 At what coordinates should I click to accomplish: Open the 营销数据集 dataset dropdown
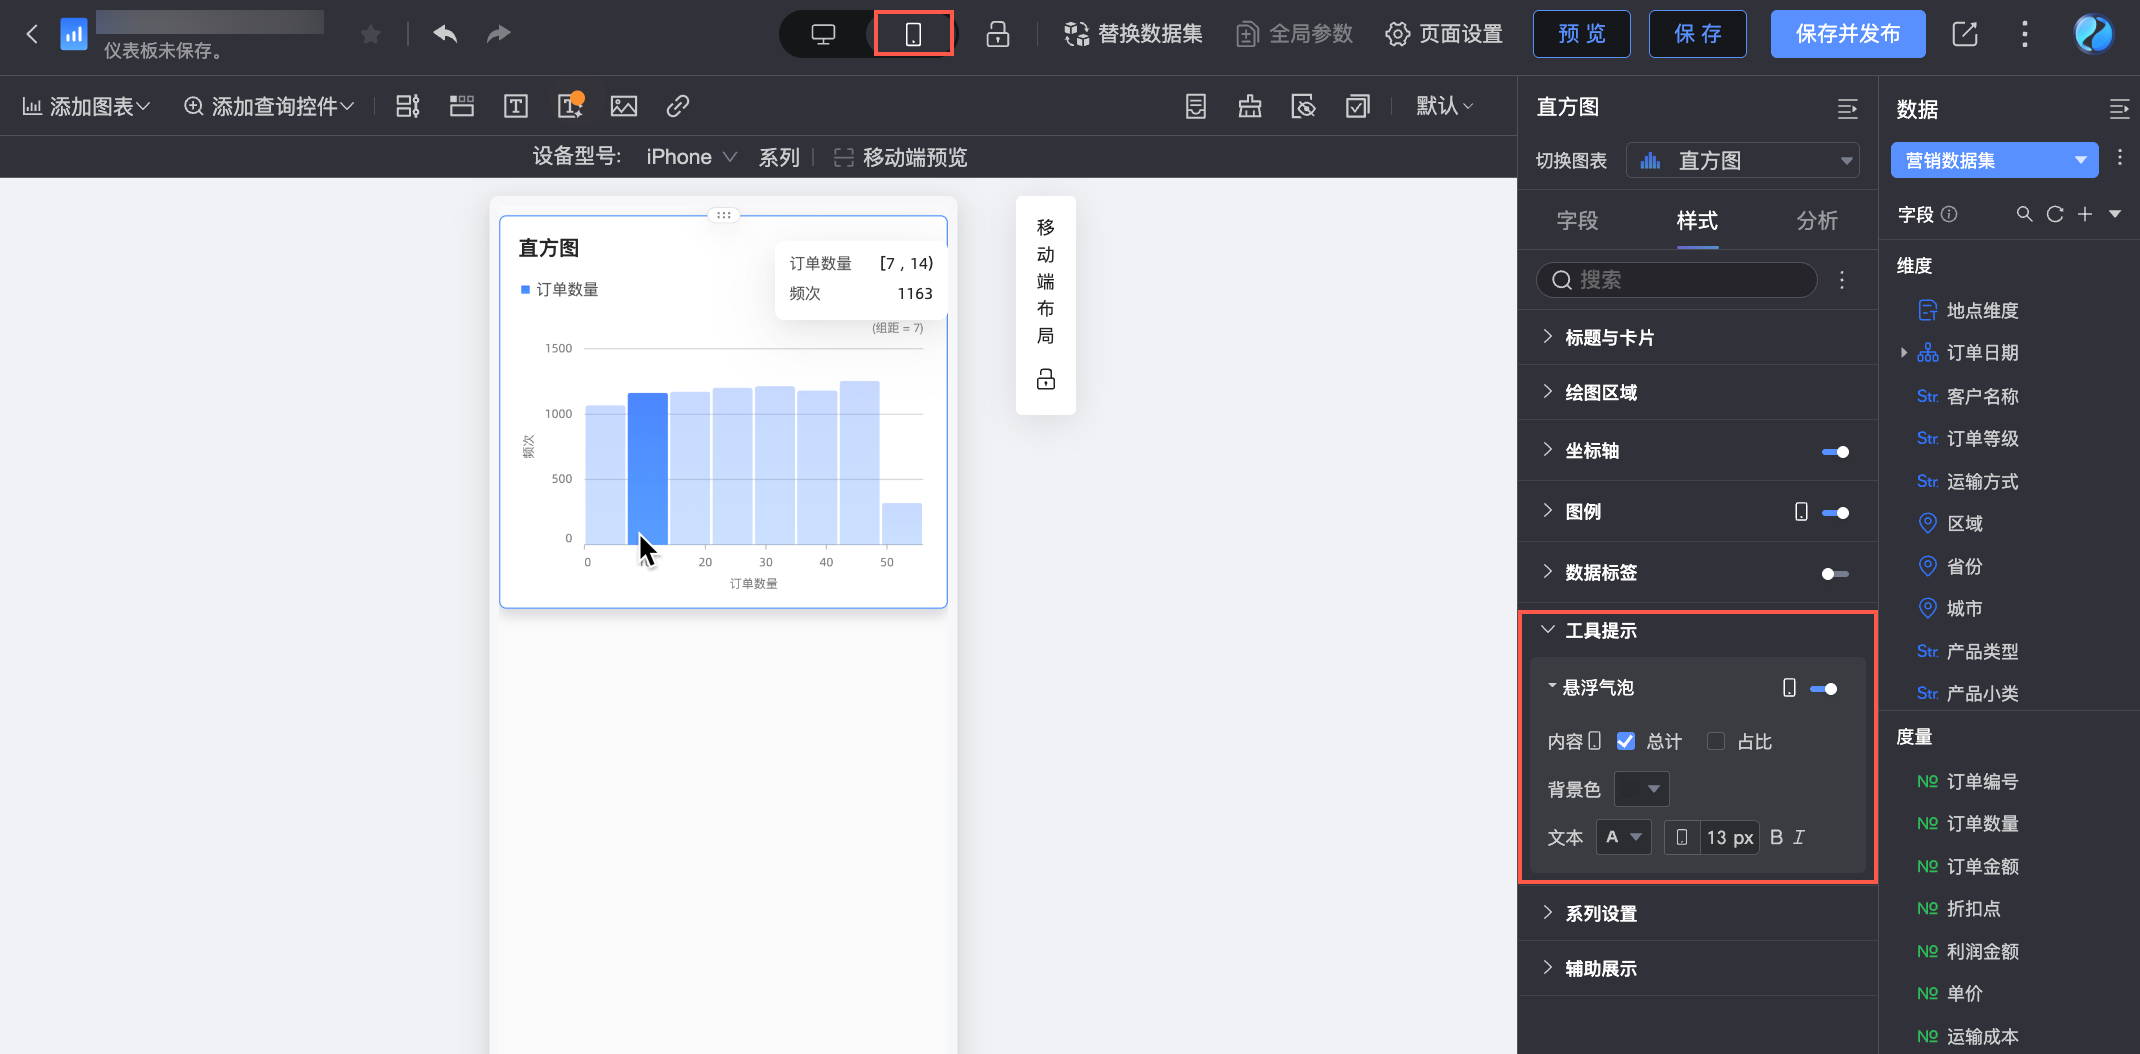(x=1995, y=160)
